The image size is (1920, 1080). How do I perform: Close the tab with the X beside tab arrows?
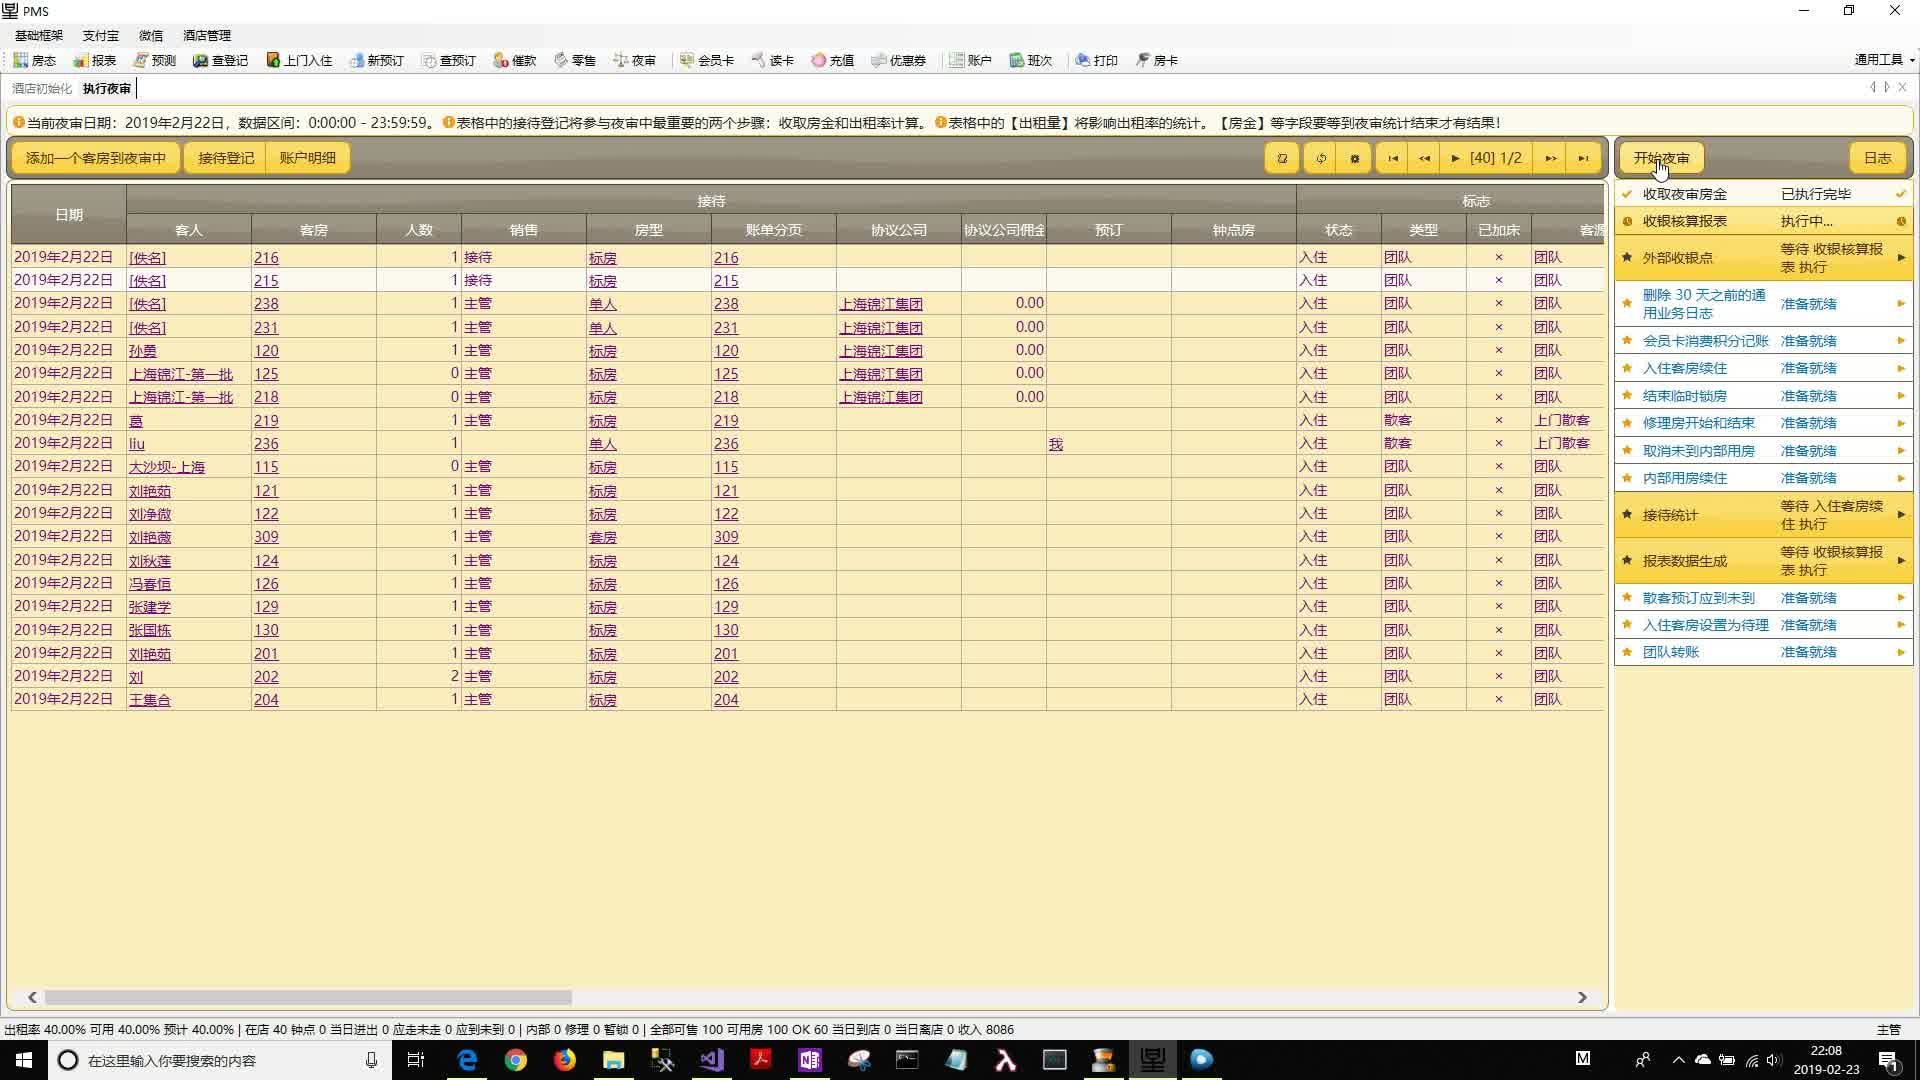[1903, 88]
